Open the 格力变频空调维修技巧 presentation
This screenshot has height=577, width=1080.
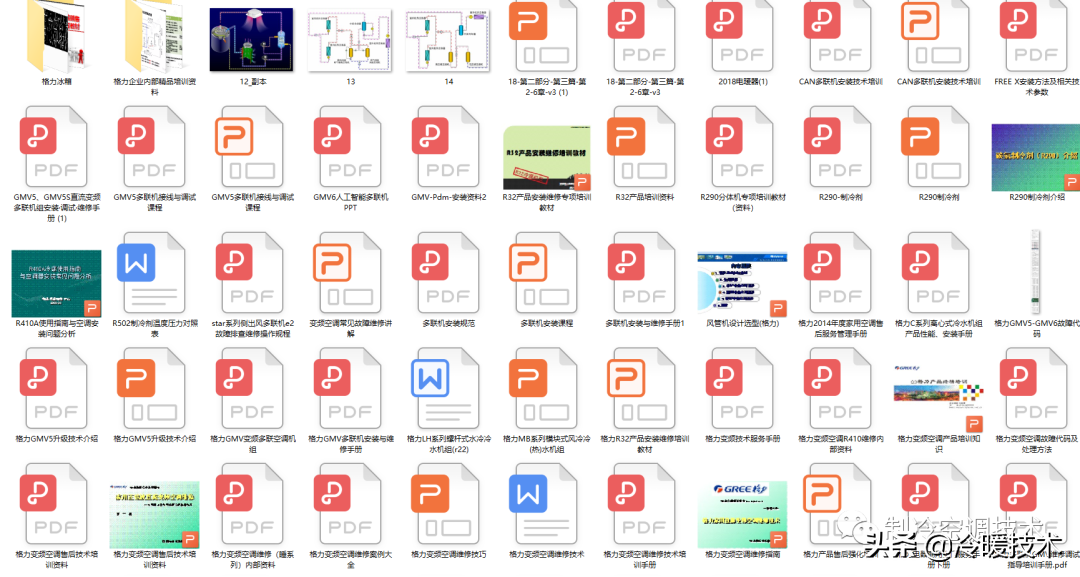point(448,504)
